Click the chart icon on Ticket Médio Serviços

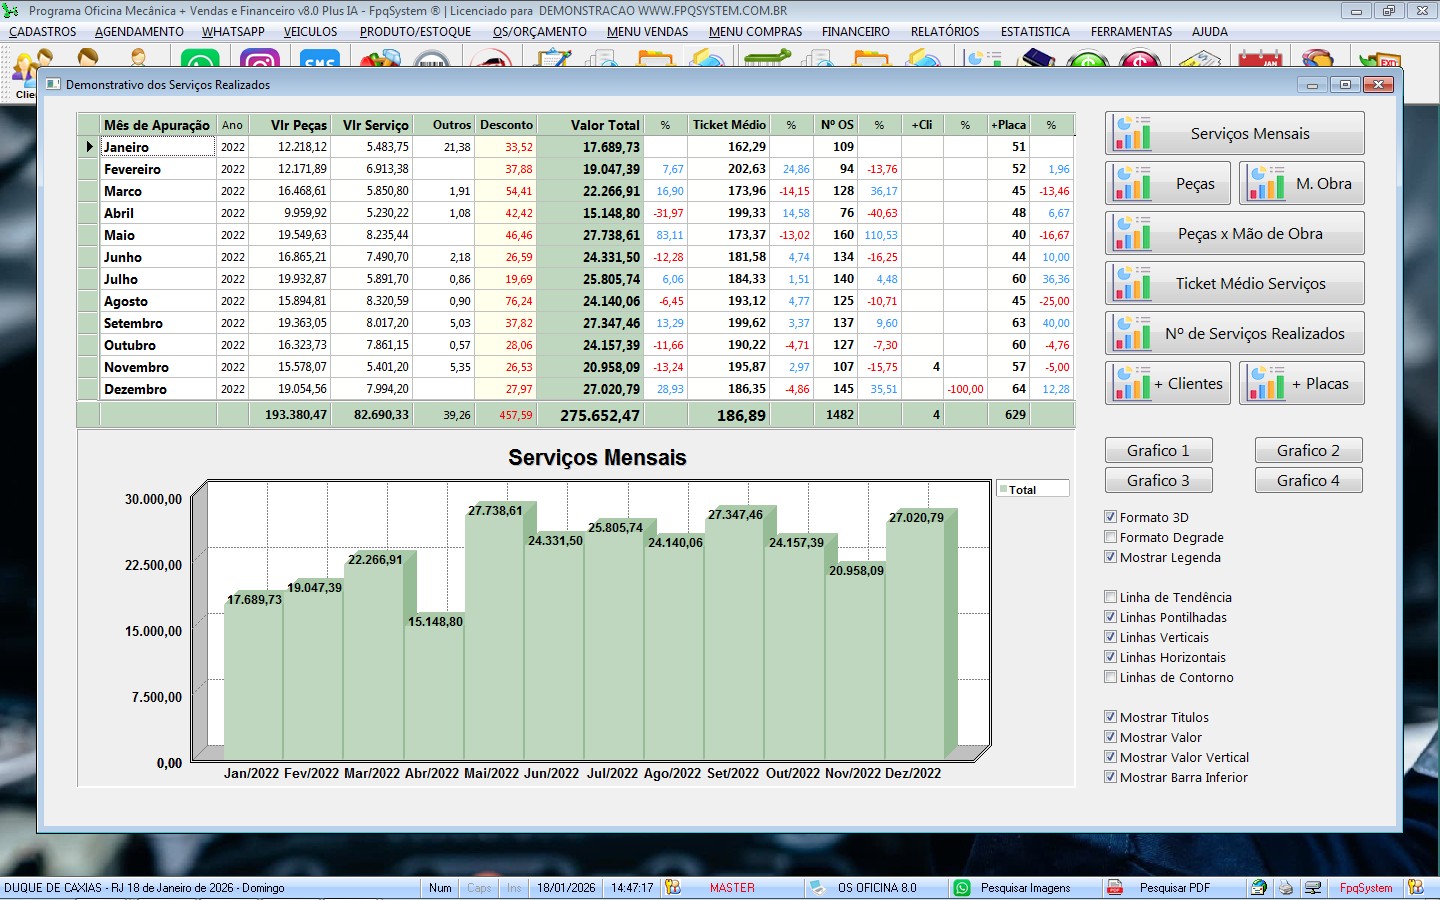tap(1133, 284)
